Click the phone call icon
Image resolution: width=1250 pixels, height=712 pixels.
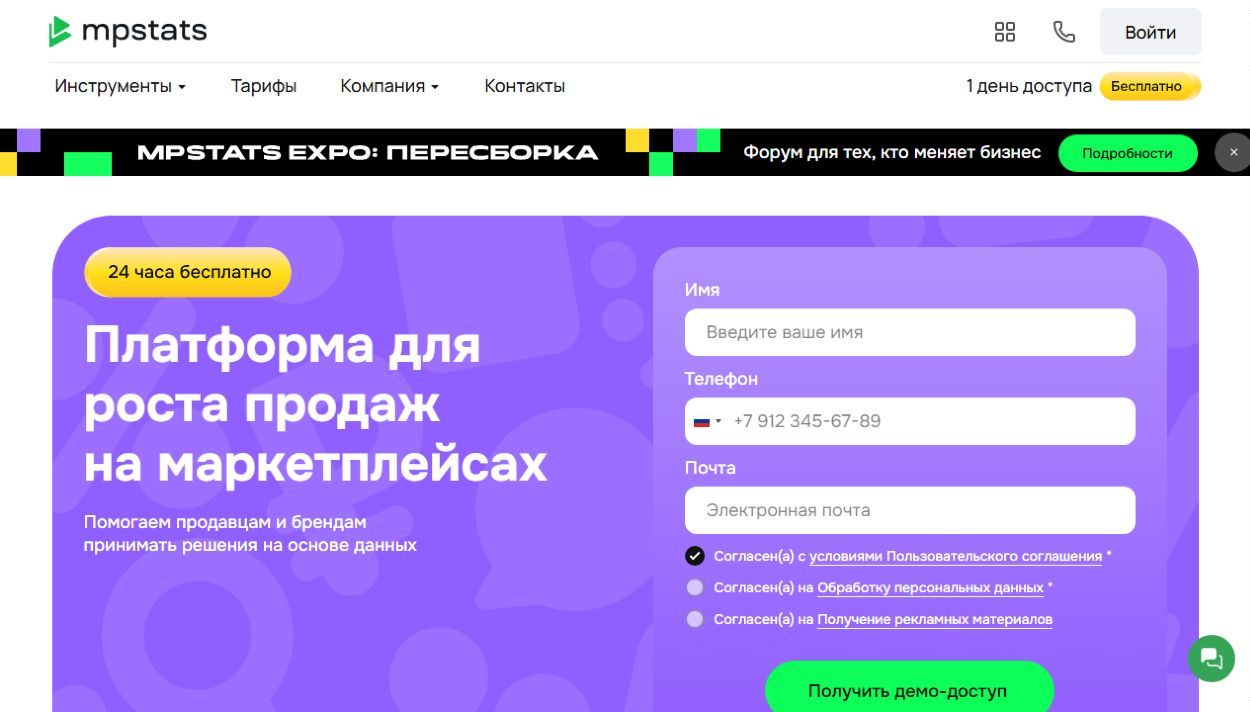[1064, 32]
